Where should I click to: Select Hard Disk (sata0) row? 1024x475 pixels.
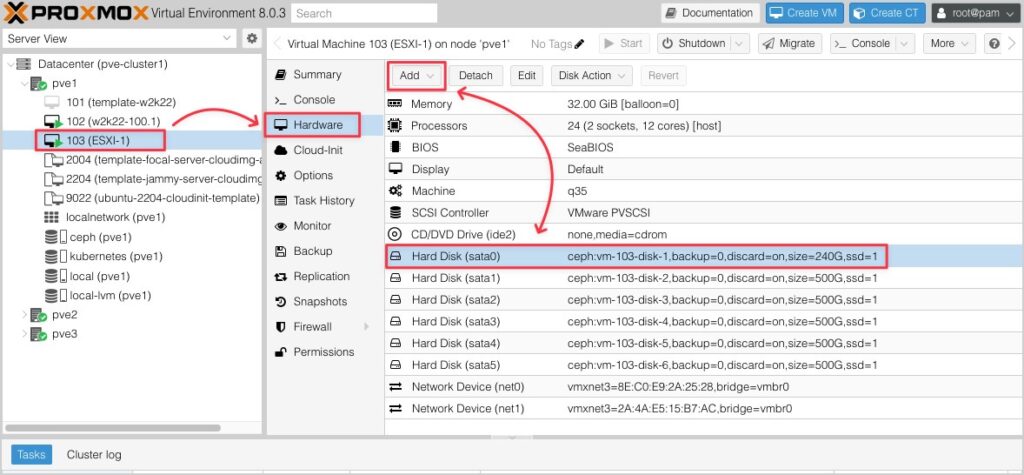[704, 257]
